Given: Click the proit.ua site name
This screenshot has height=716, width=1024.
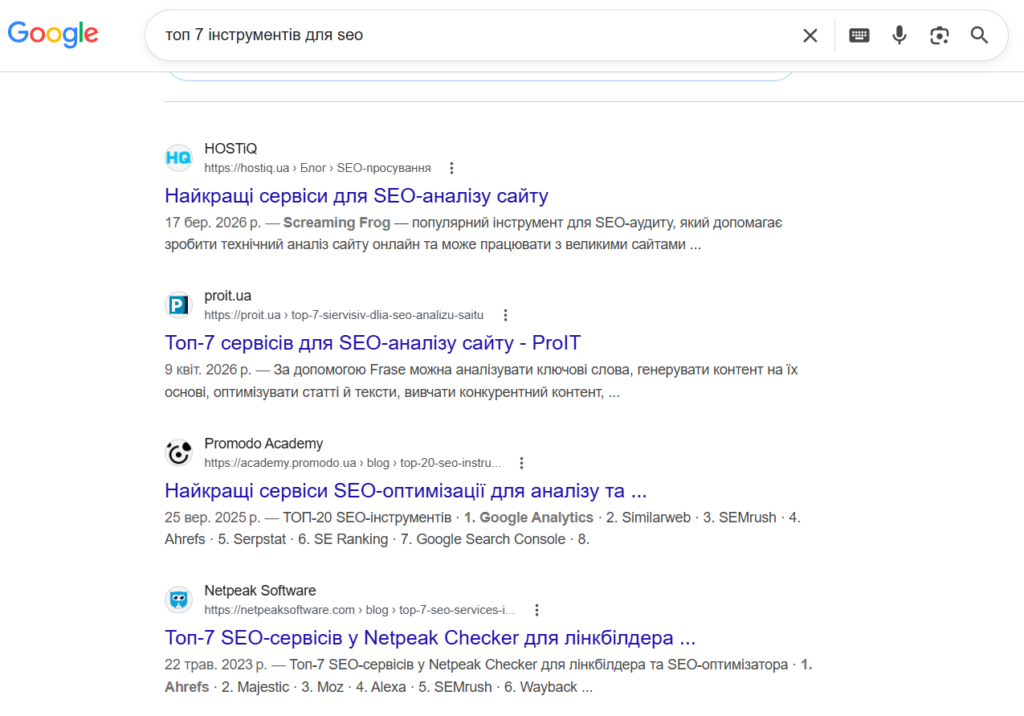Looking at the screenshot, I should point(228,296).
